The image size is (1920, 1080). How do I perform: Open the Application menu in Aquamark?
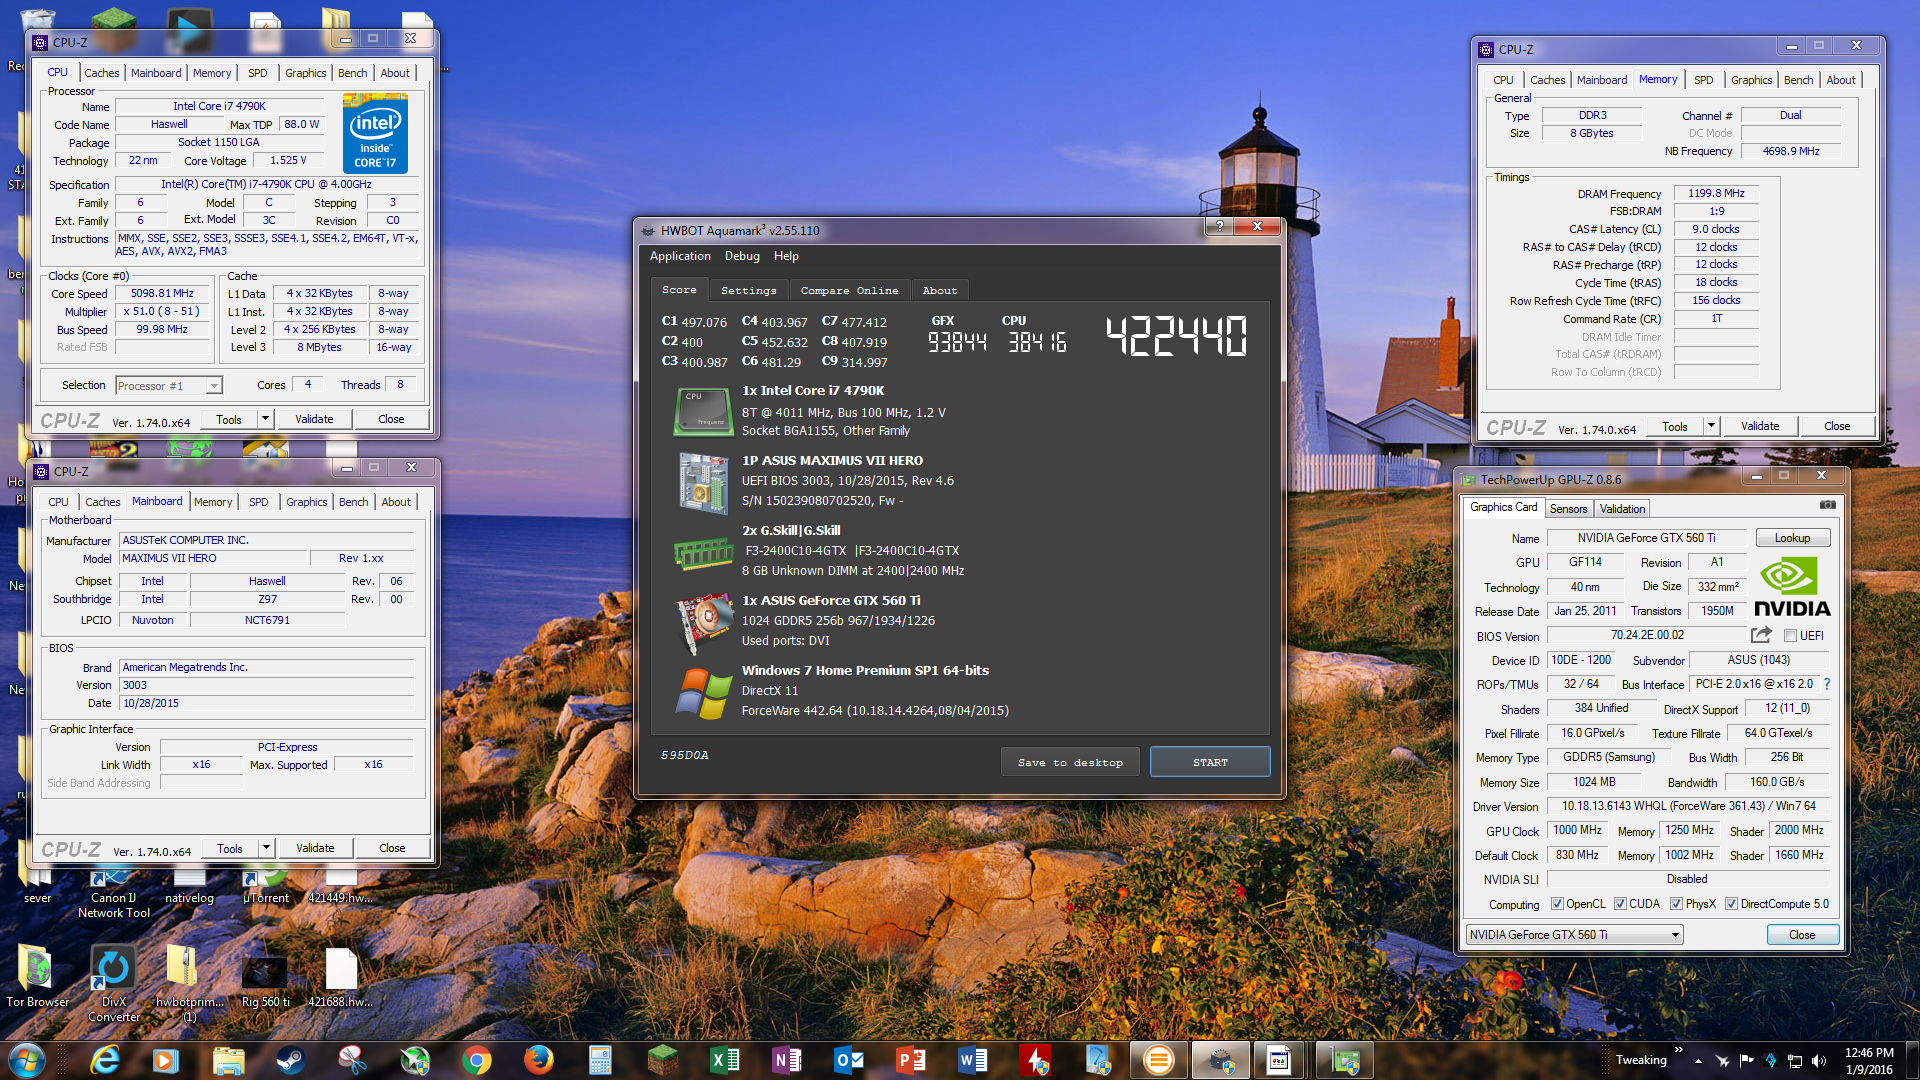point(680,256)
